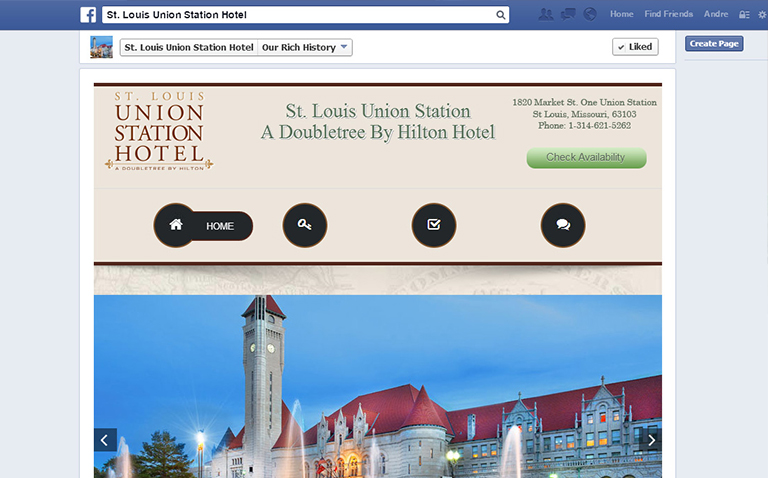Toggle the Liked button
768x478 pixels.
click(635, 47)
